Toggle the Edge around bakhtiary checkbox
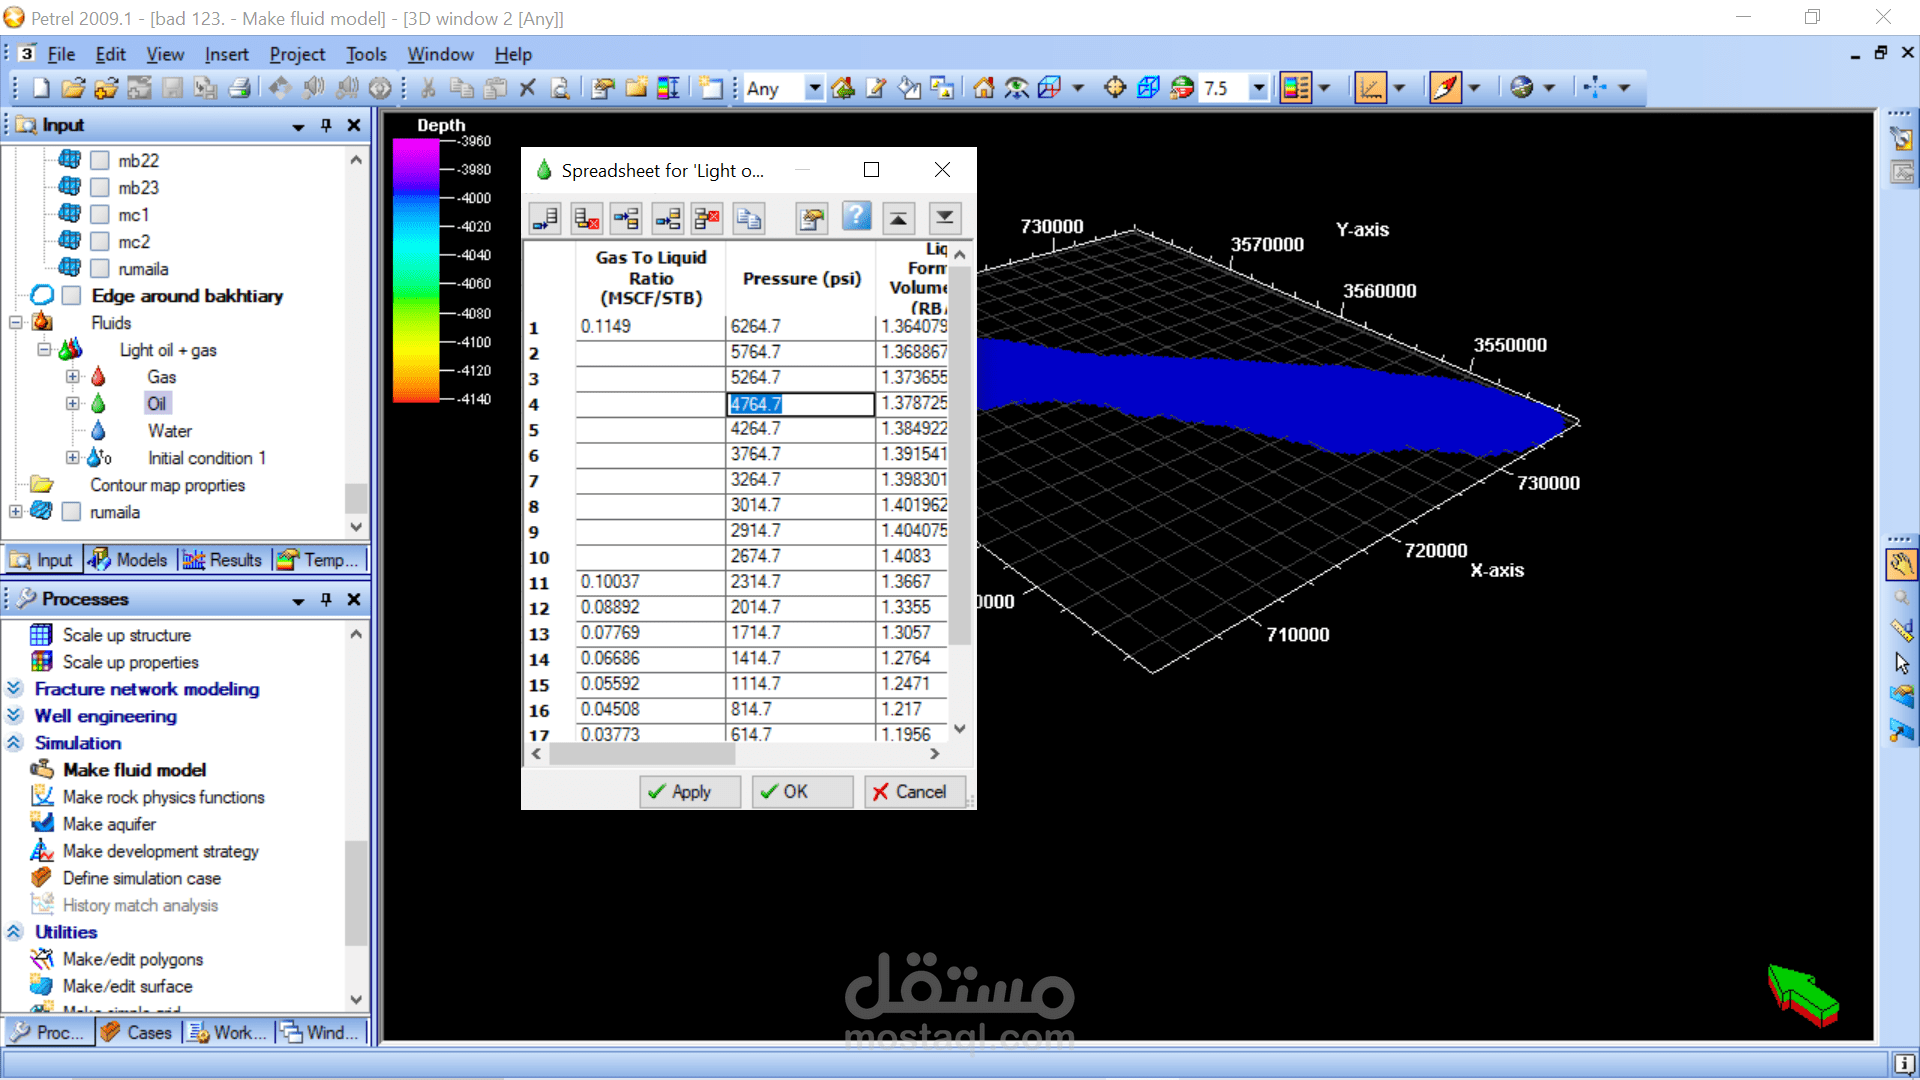Image resolution: width=1920 pixels, height=1080 pixels. pos(71,295)
